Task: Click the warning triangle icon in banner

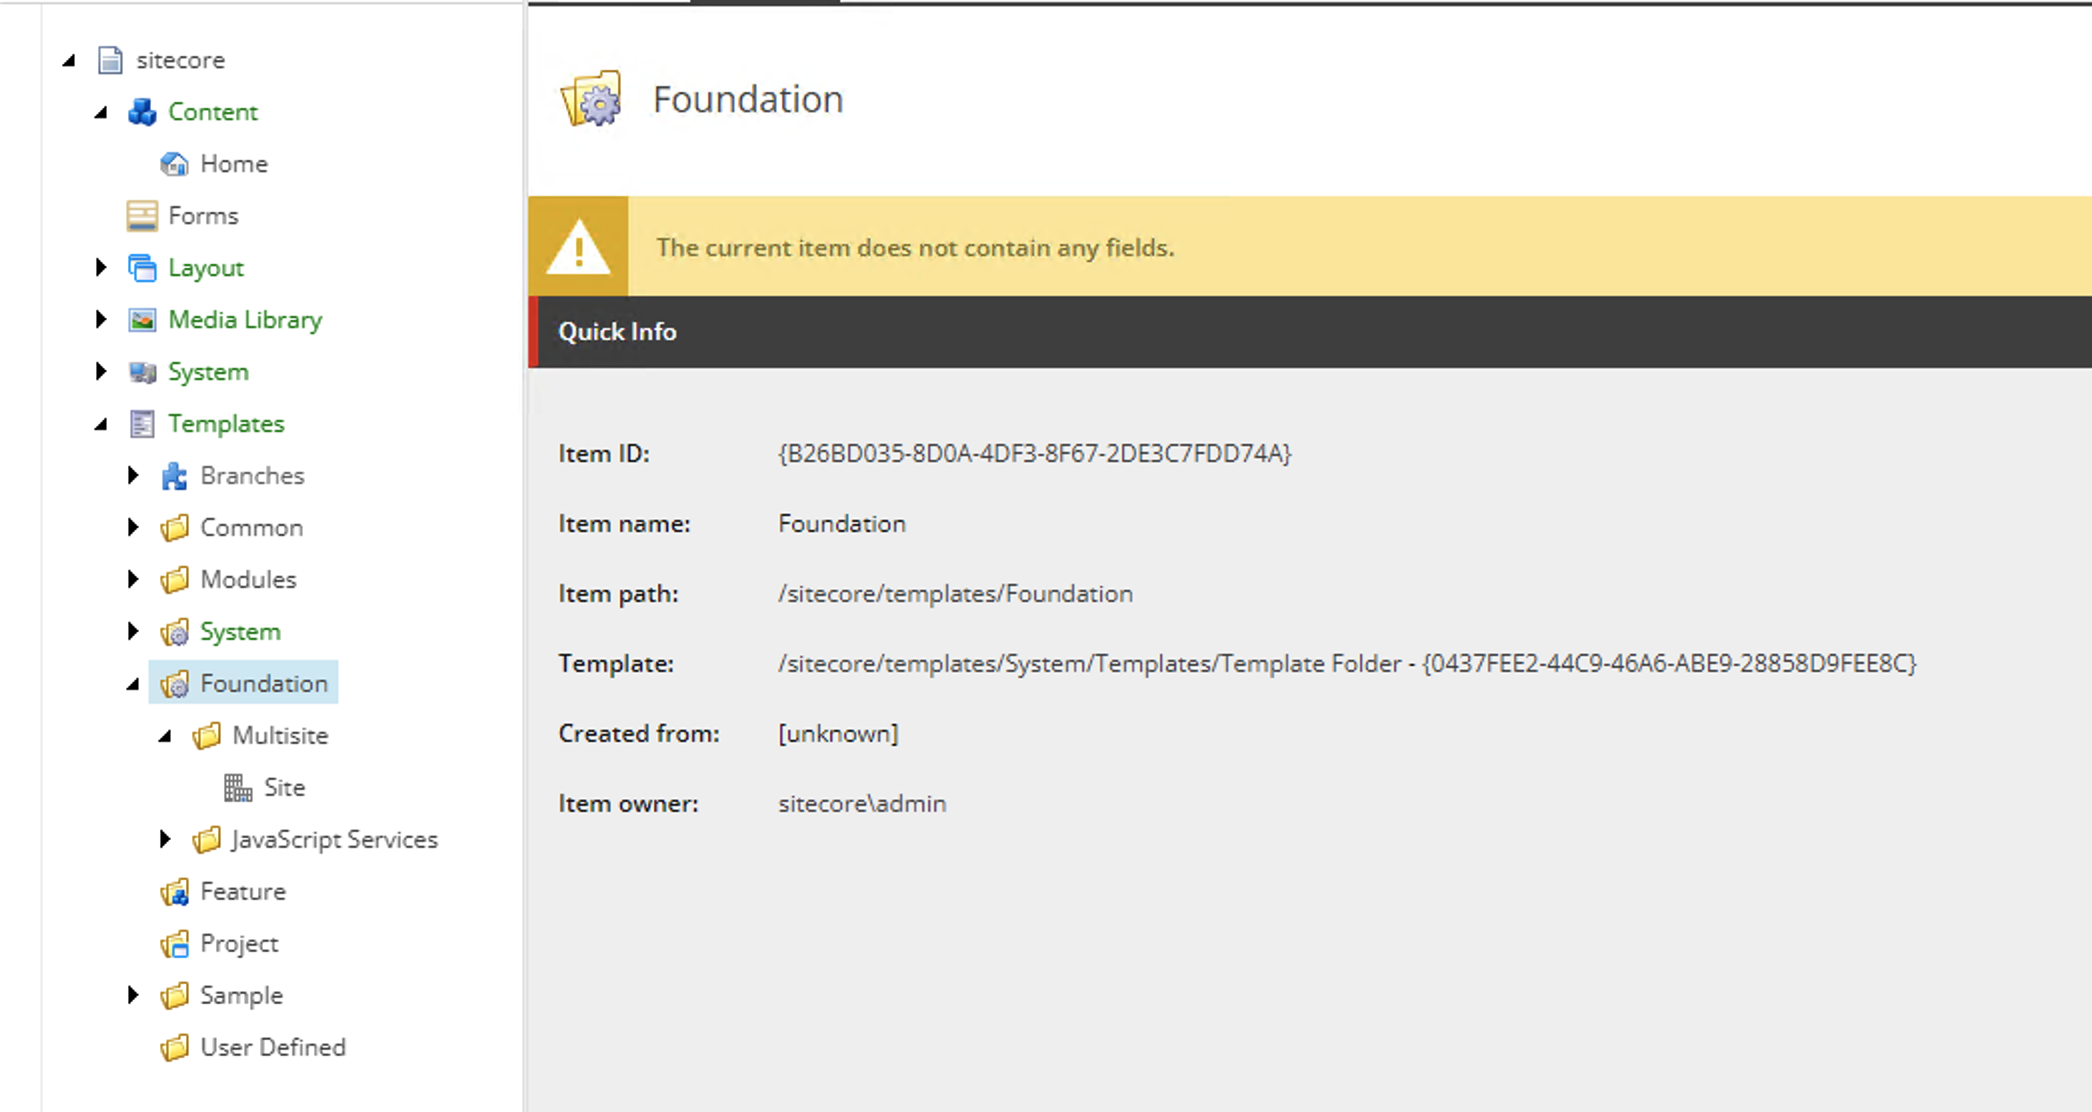Action: tap(578, 248)
